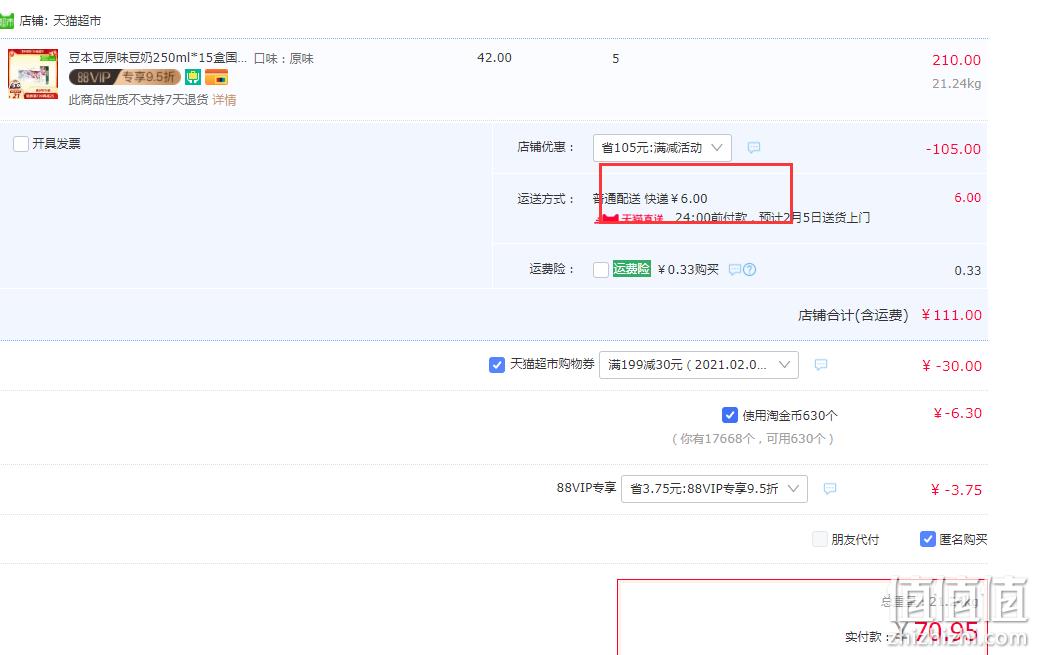The image size is (1037, 655).
Task: Click the 88VIP deduction ¥-3.75
Action: [956, 490]
